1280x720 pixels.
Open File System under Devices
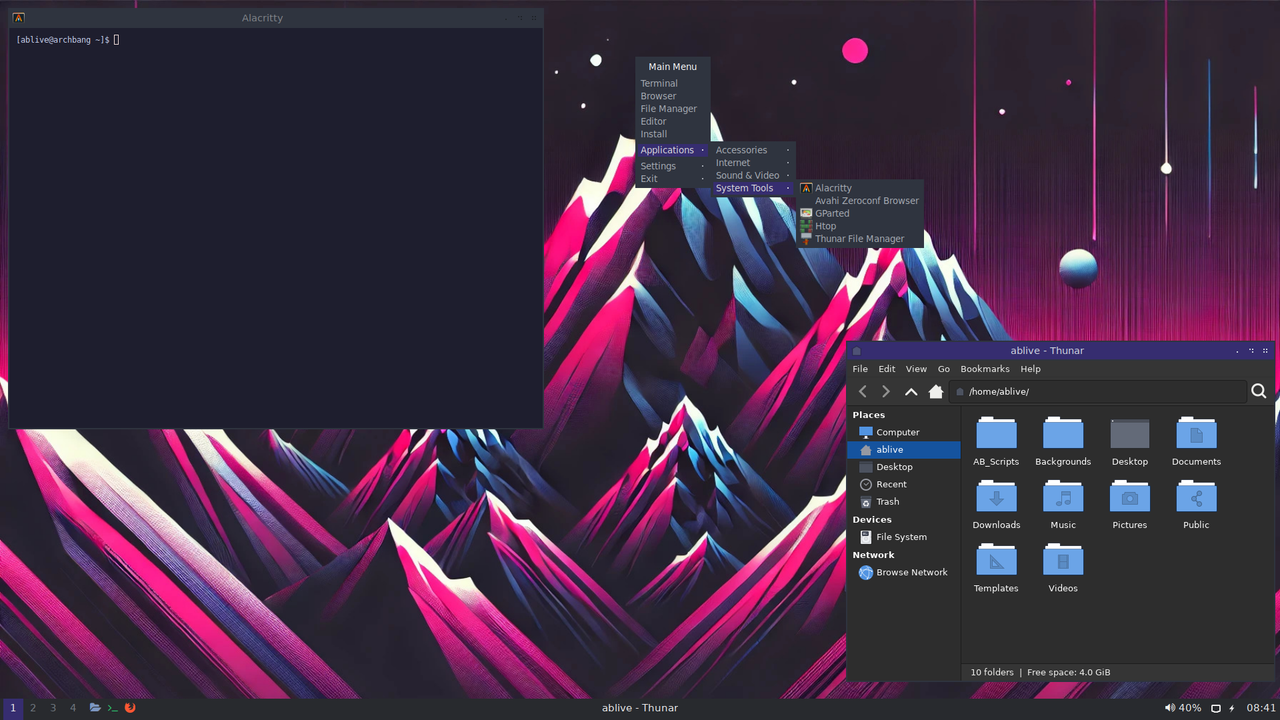903,537
